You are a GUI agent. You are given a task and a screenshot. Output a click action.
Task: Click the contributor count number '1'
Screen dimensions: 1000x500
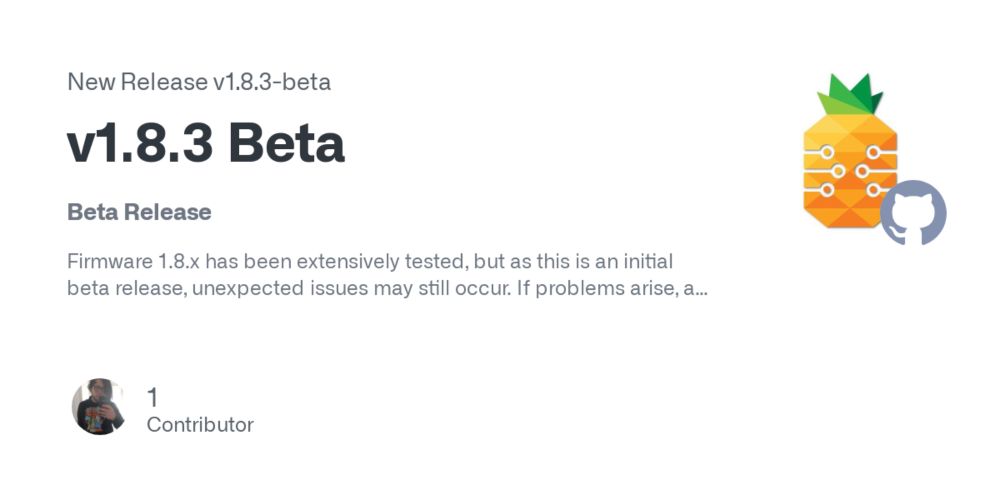point(152,398)
